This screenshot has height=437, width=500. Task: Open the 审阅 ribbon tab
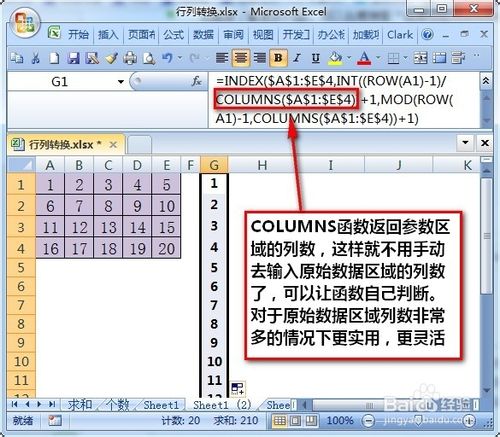(x=233, y=34)
